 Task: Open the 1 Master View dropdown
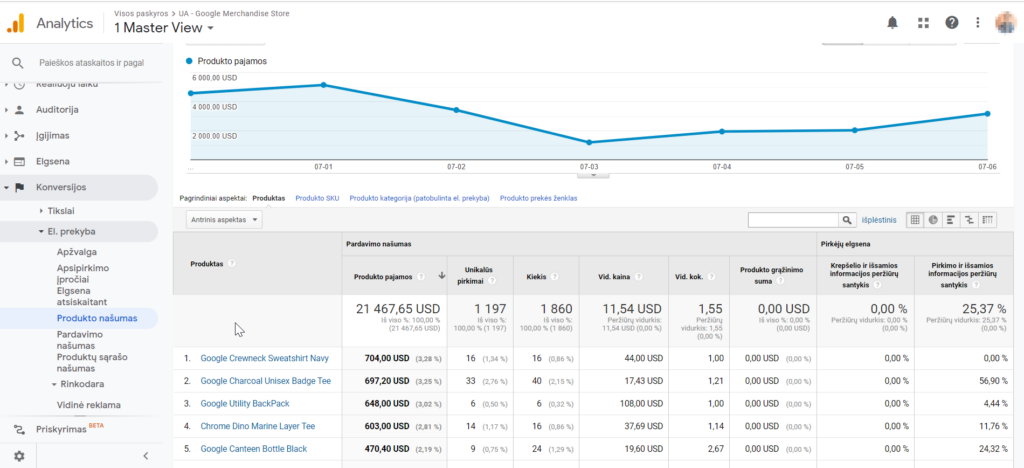(164, 27)
